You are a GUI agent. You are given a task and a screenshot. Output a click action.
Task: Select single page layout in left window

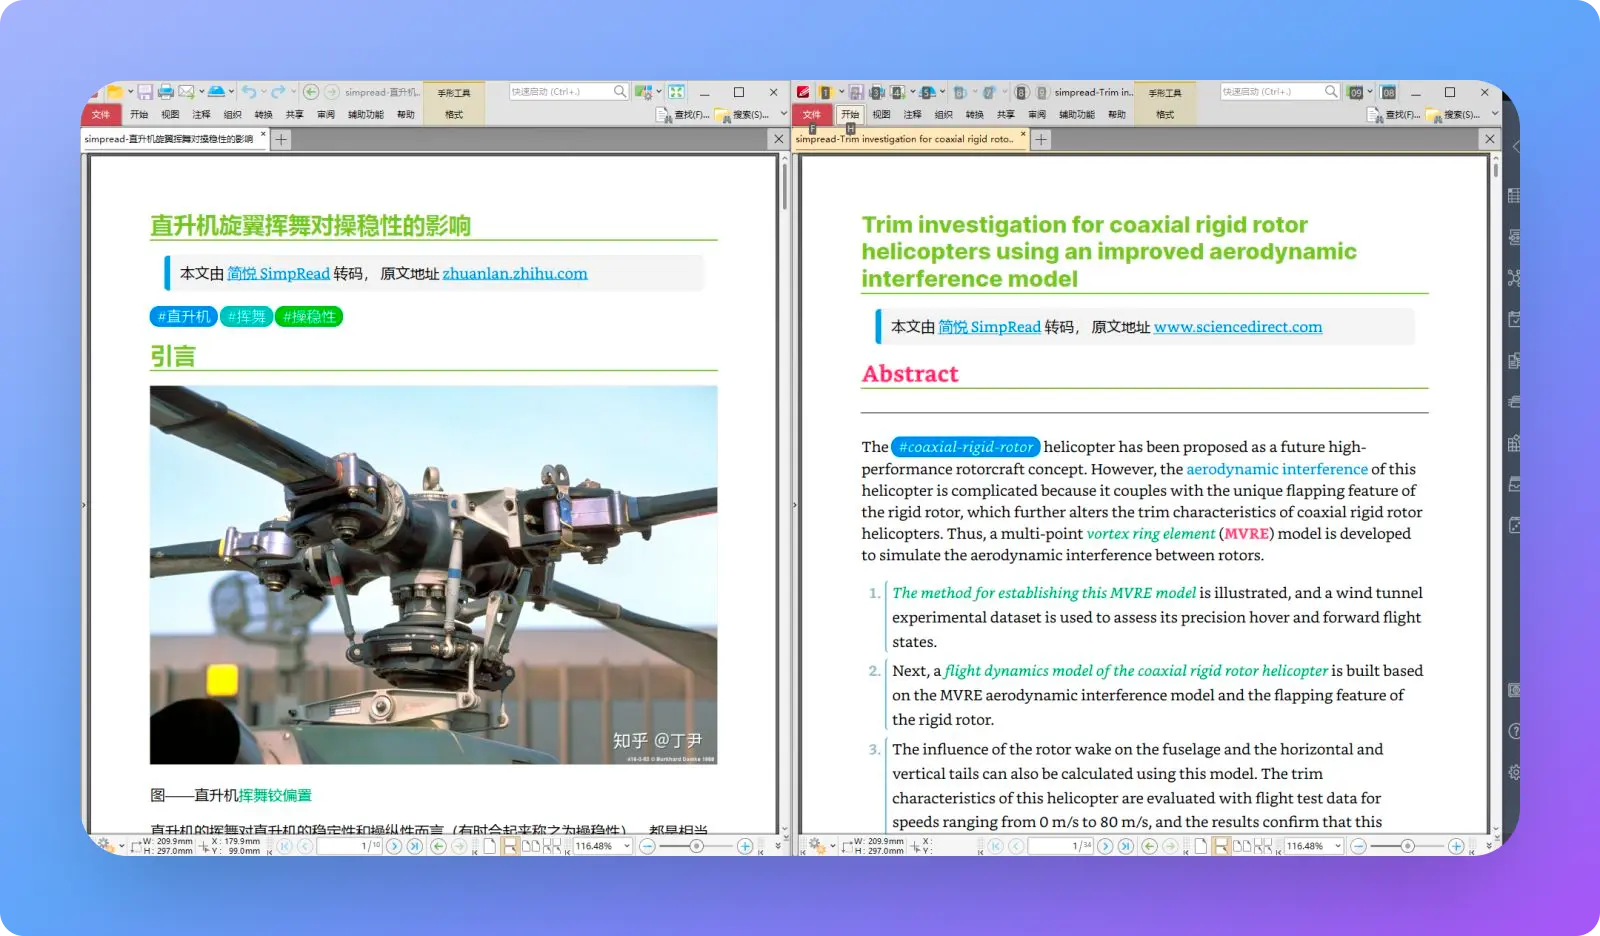(x=490, y=846)
